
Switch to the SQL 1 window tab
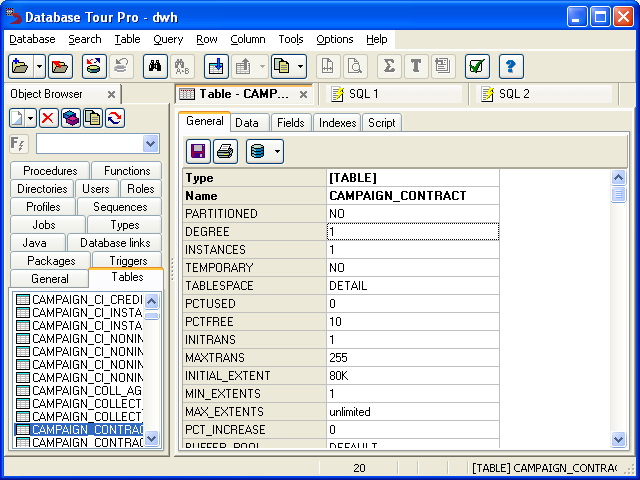click(x=392, y=94)
